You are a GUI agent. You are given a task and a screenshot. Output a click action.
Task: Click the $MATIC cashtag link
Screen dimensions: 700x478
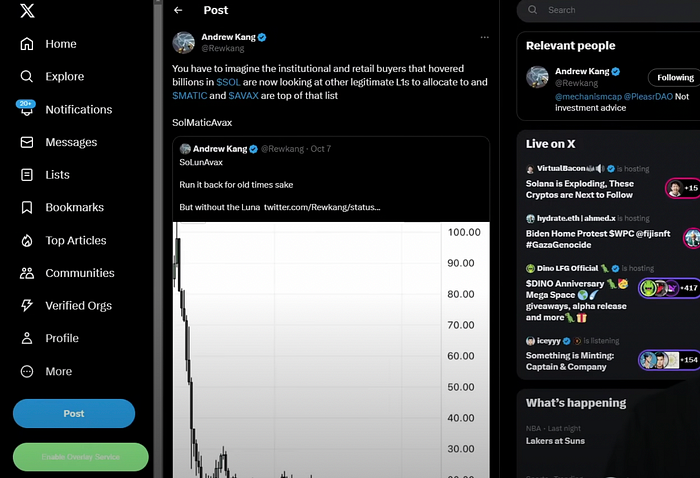(x=189, y=95)
